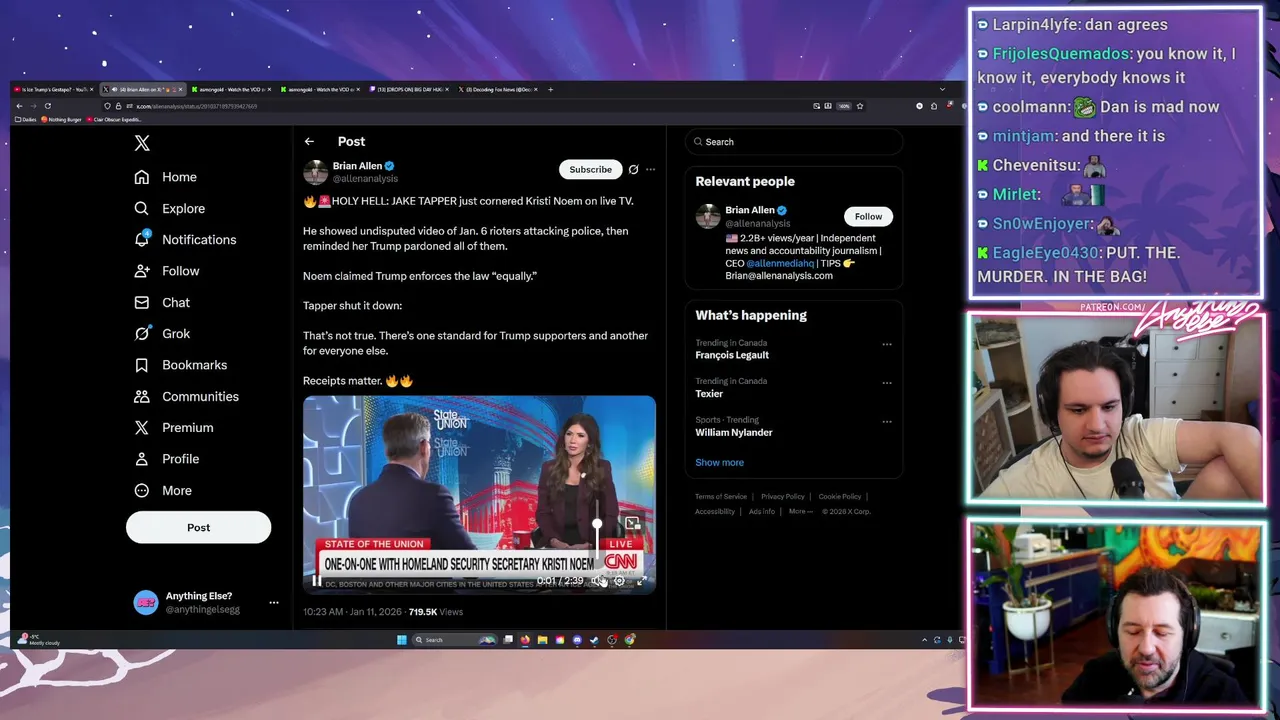Open File Explorer from the taskbar
Screen dimensions: 1280x720
click(542, 640)
